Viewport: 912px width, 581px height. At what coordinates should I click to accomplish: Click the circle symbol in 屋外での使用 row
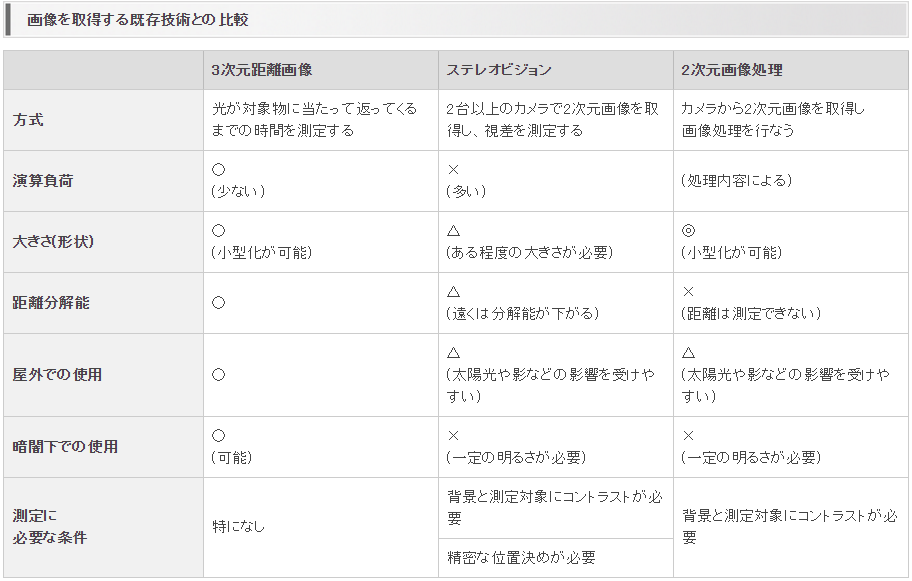coord(219,374)
